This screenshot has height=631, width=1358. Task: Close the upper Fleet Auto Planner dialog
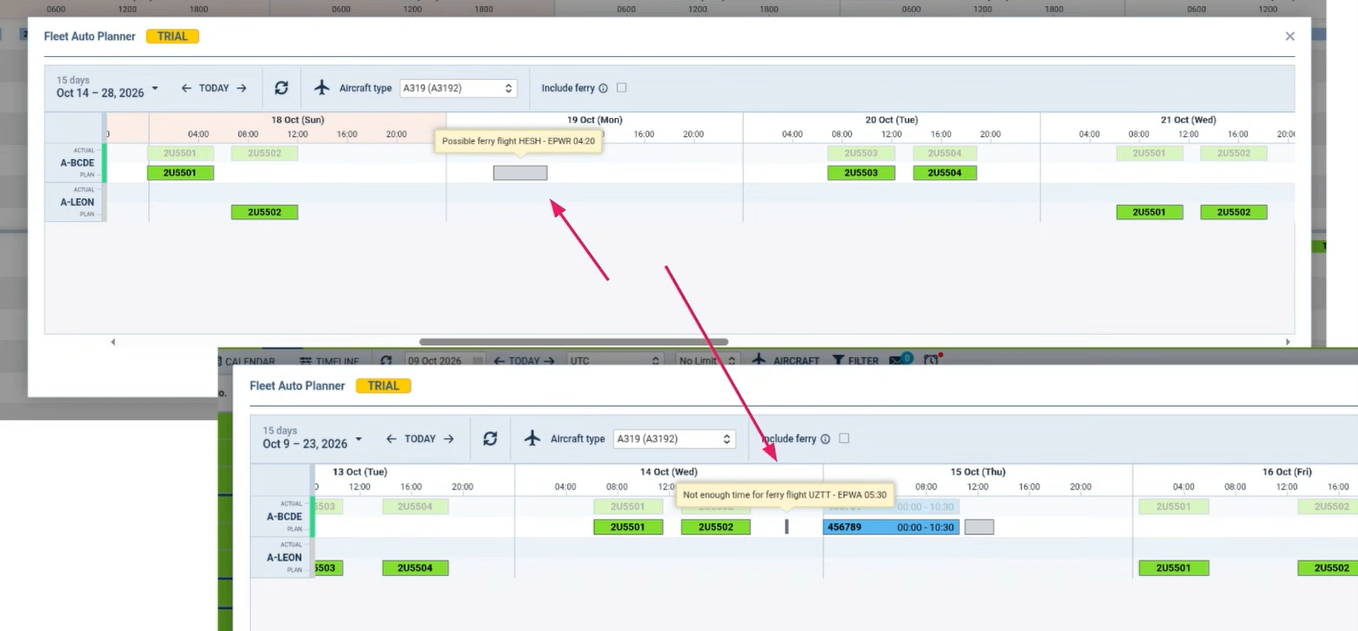click(1290, 36)
